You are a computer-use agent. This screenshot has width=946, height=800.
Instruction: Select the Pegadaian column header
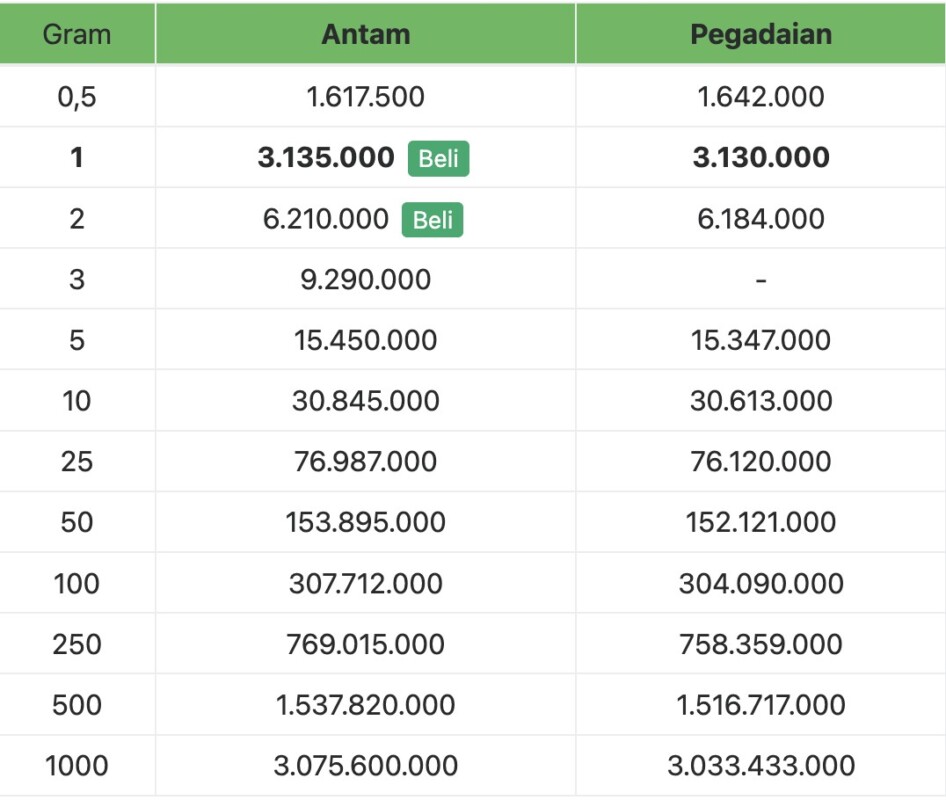point(760,34)
